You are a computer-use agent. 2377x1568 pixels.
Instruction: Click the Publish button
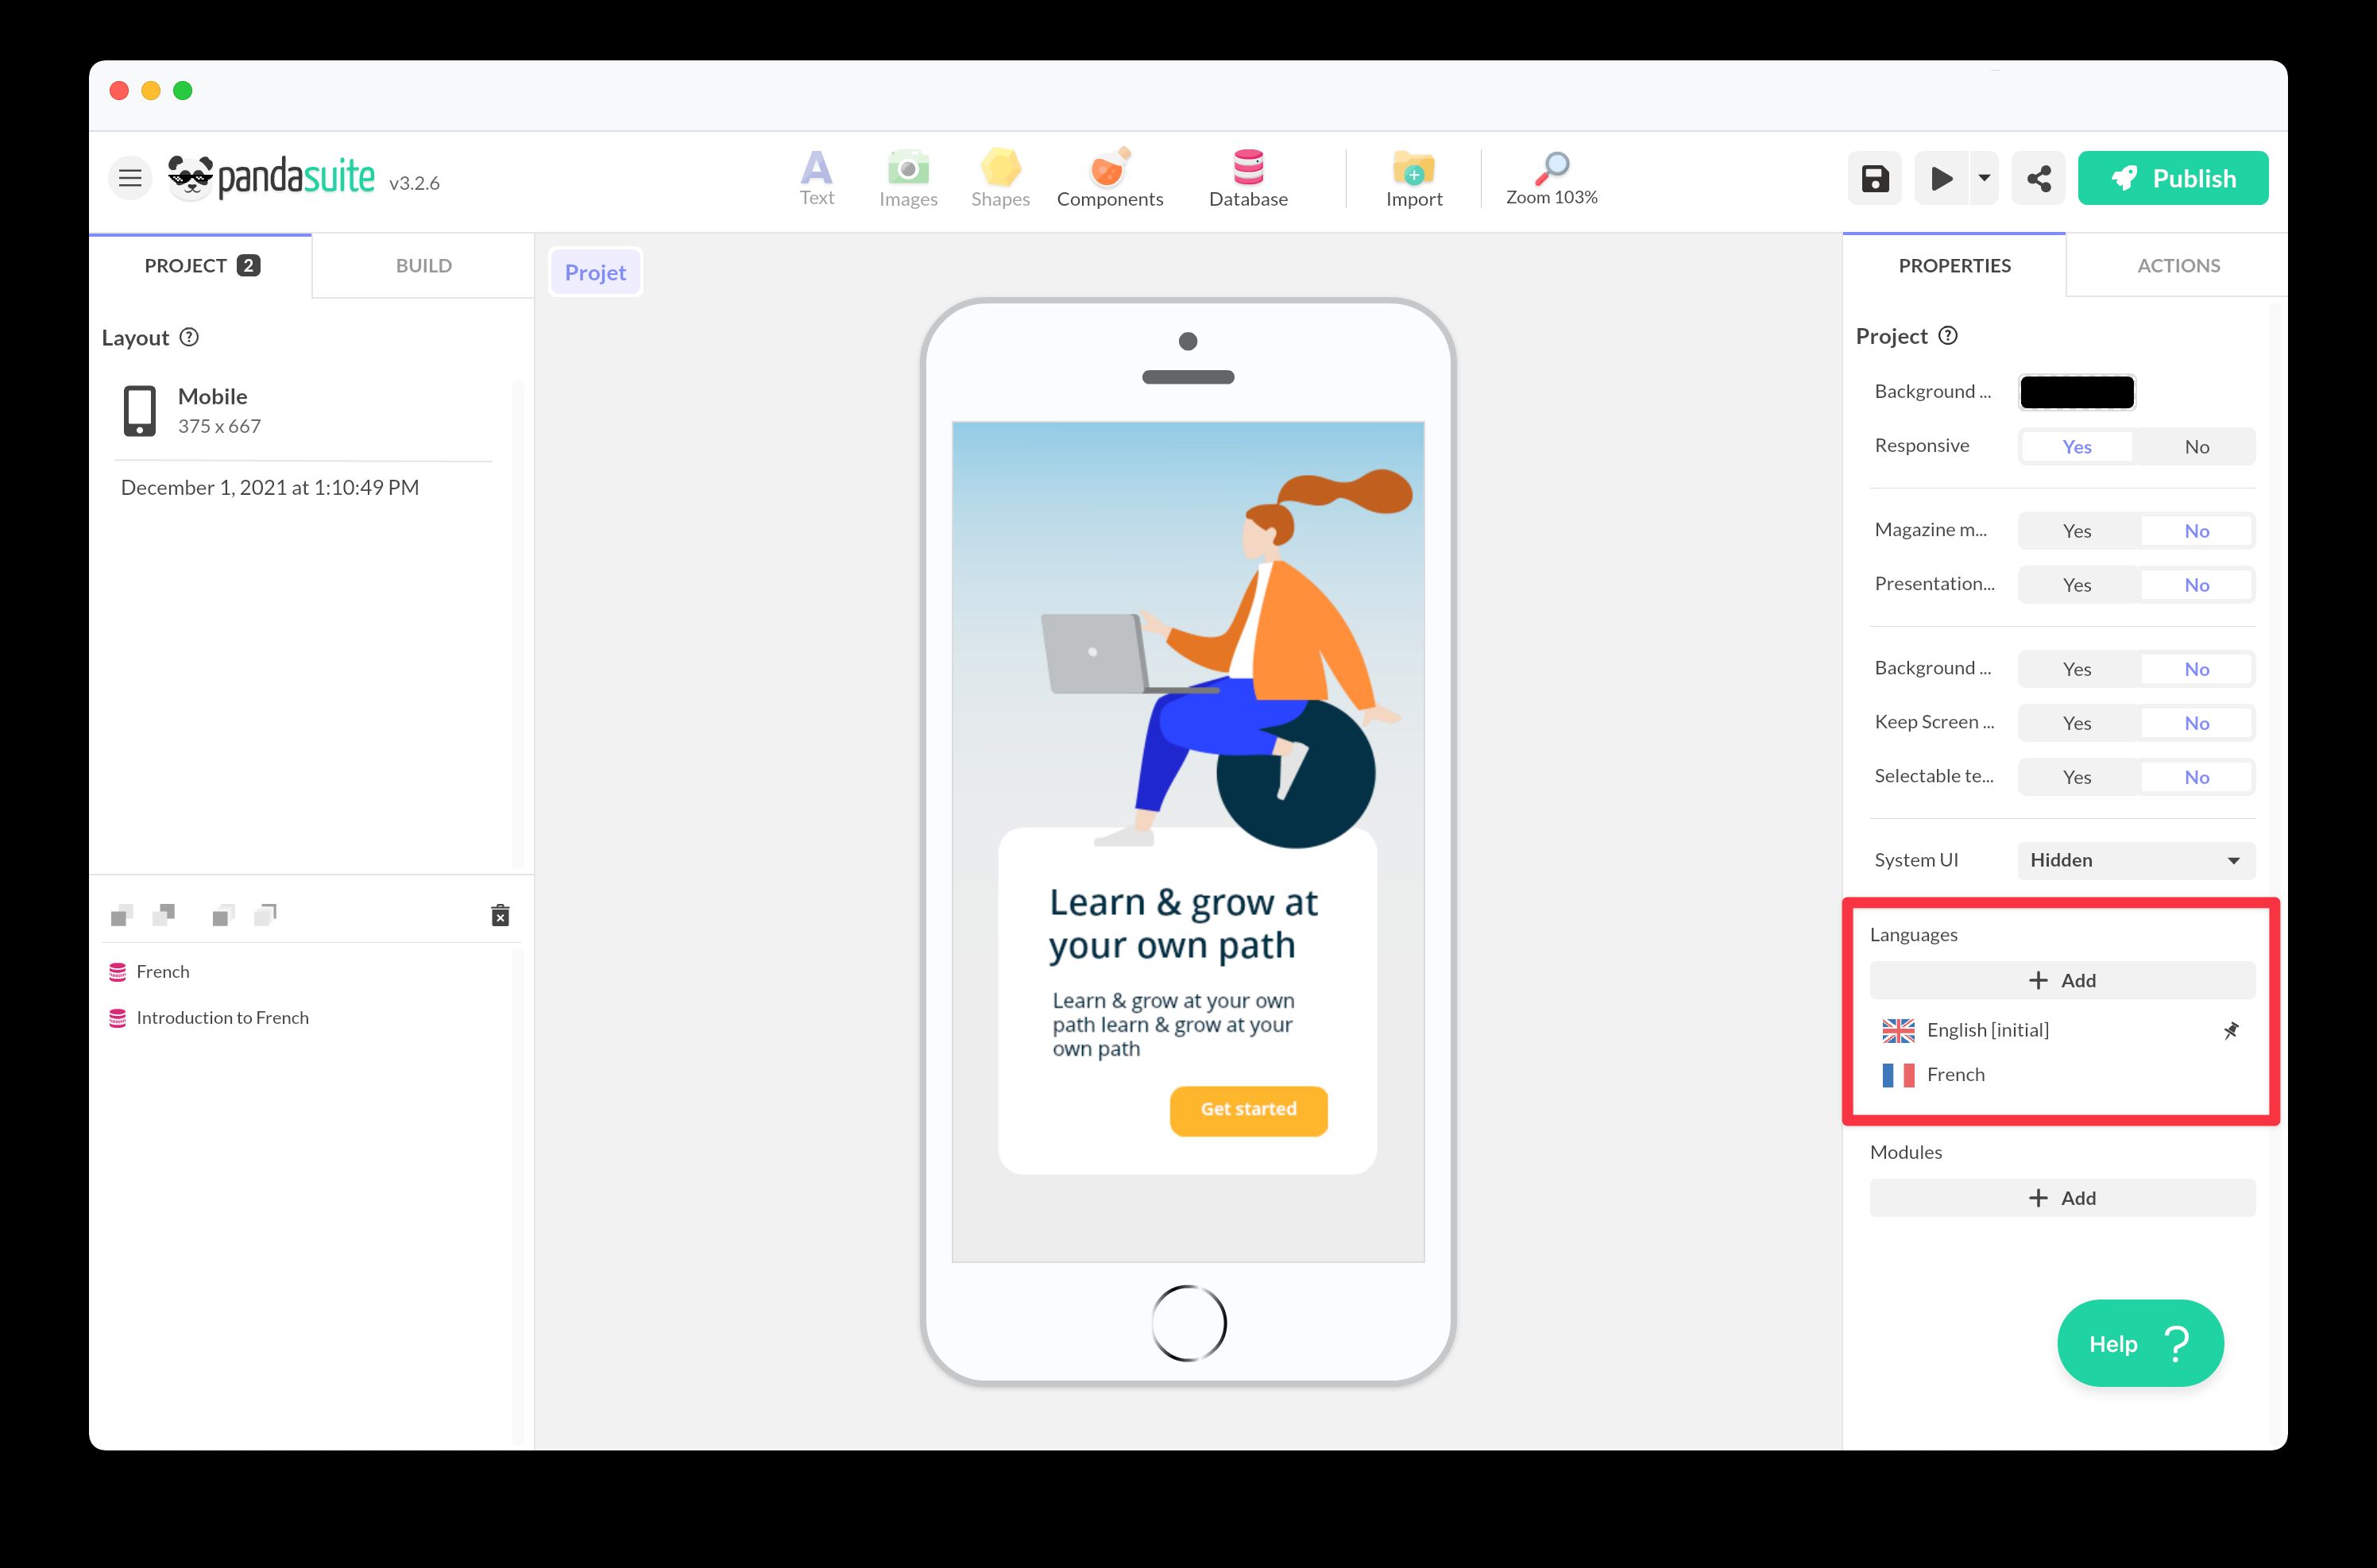pyautogui.click(x=2172, y=179)
